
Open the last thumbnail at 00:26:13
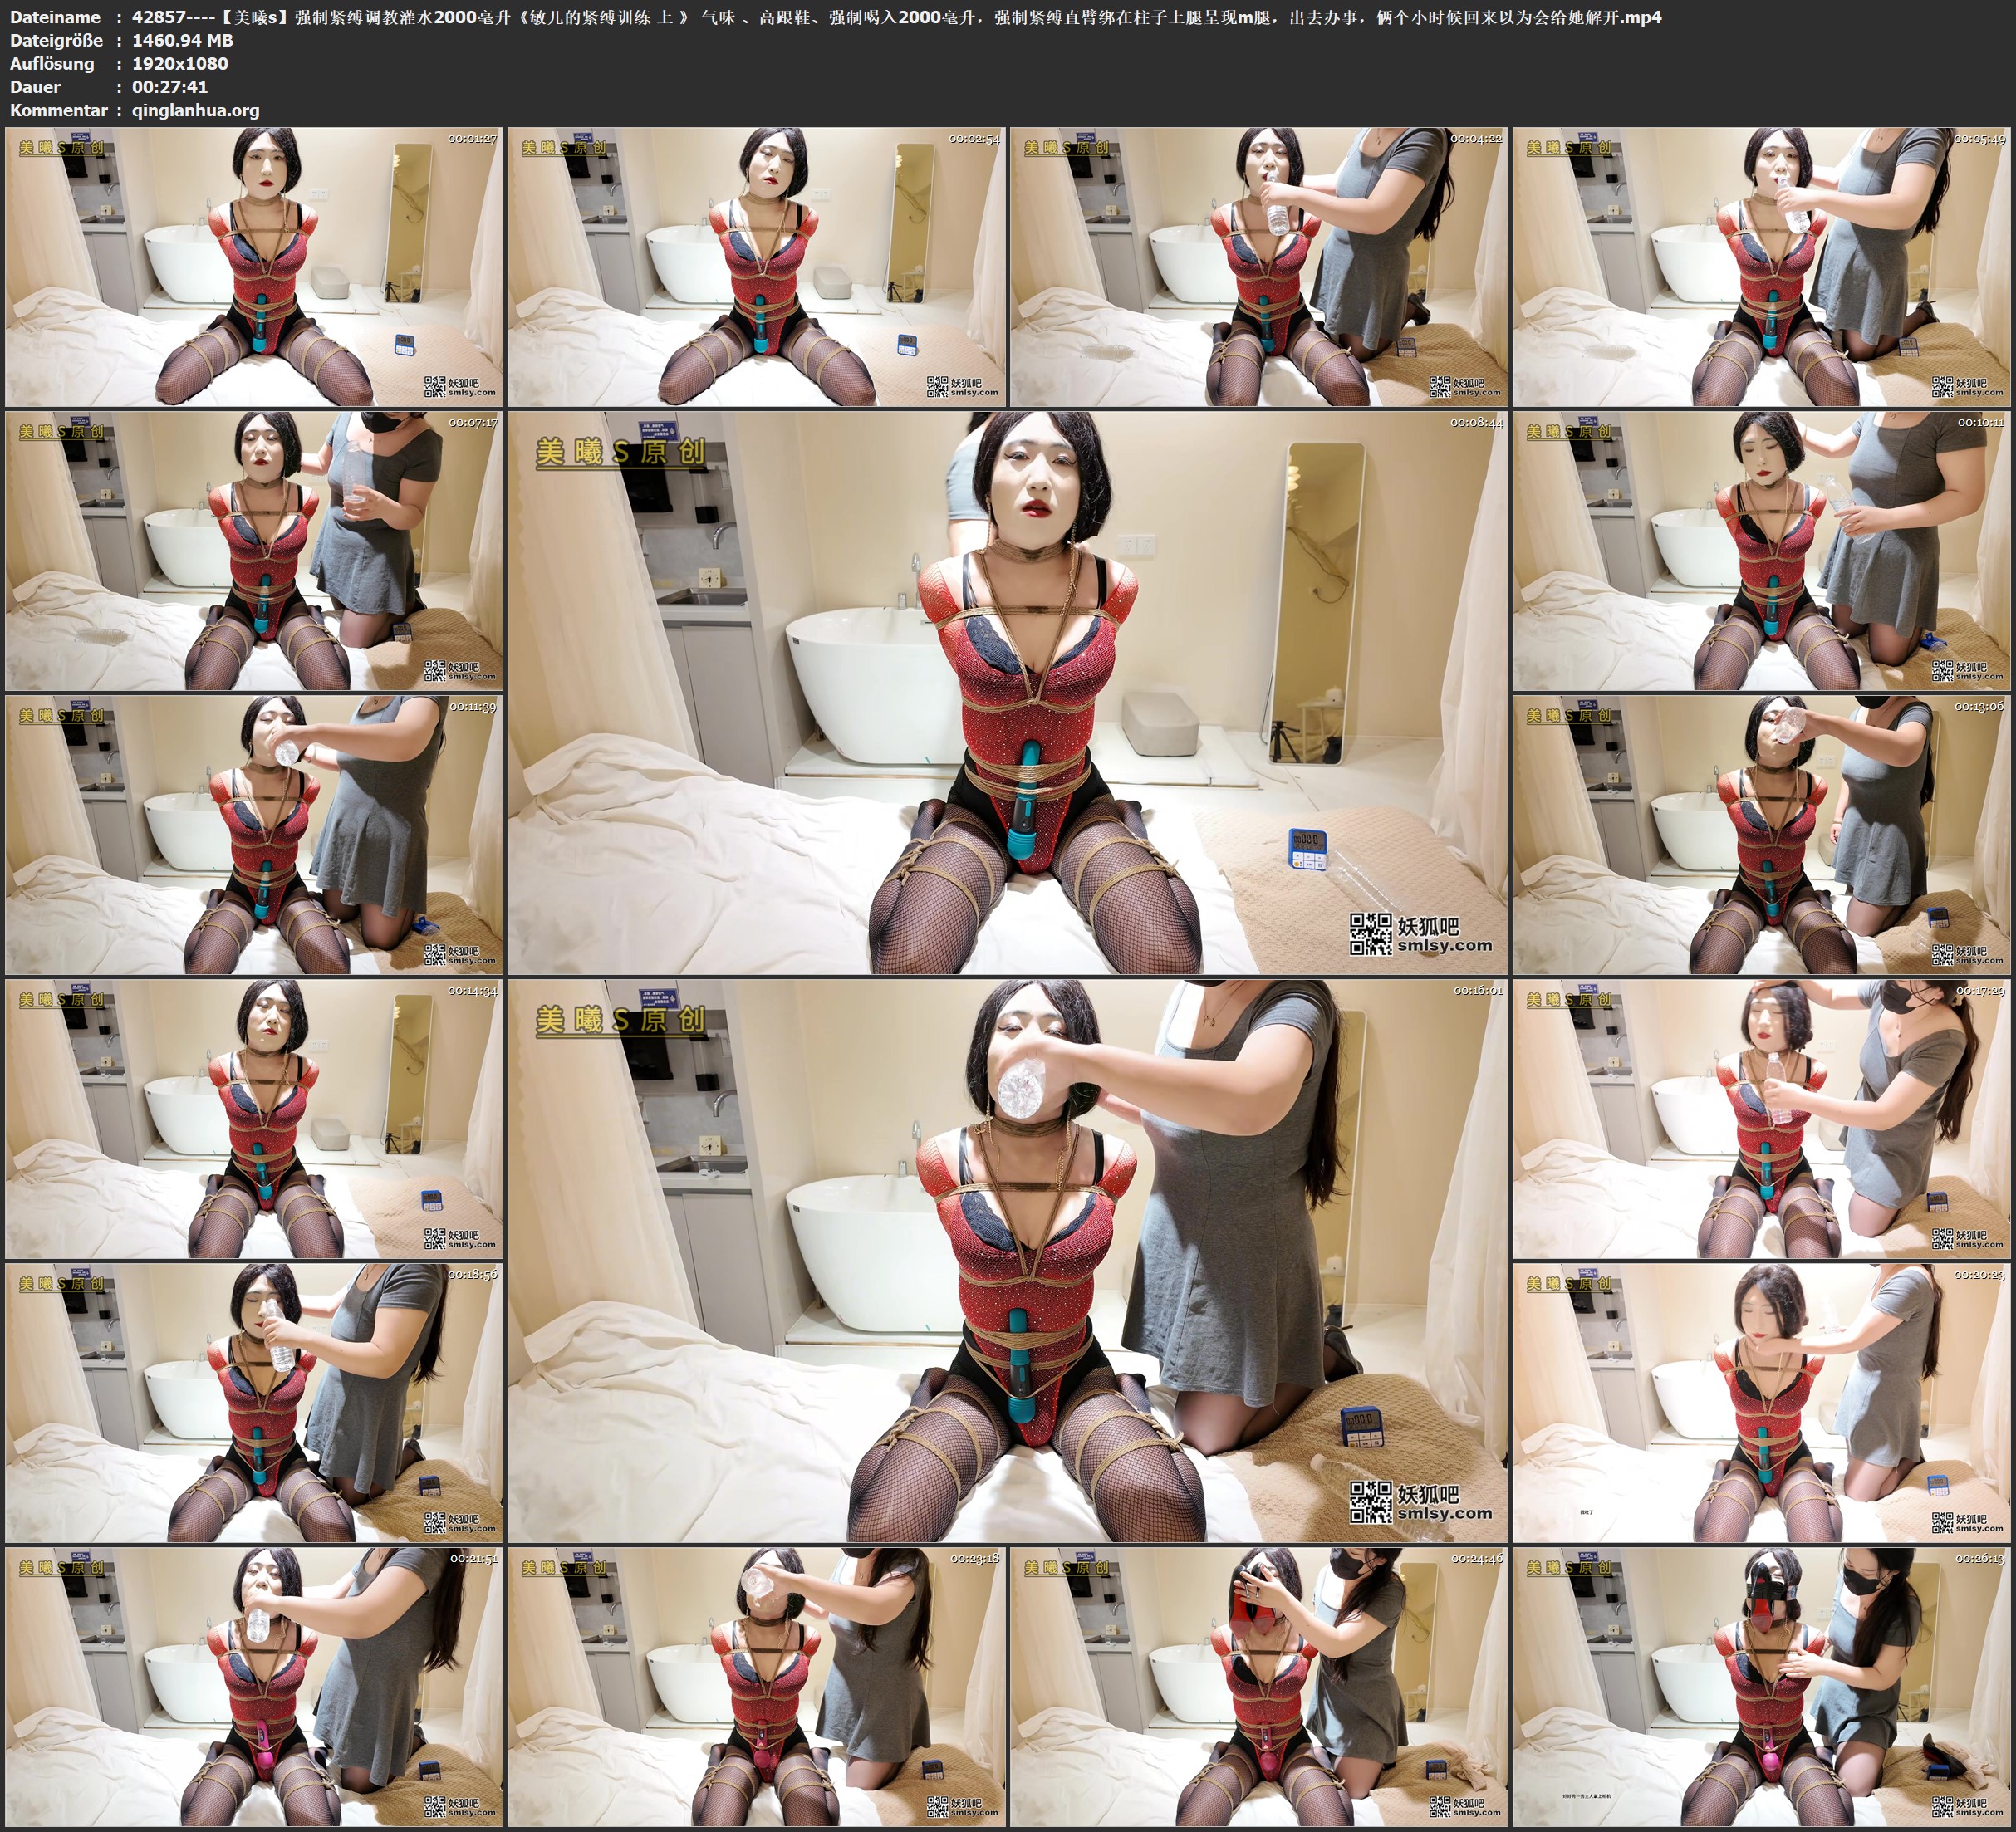coord(1762,1686)
